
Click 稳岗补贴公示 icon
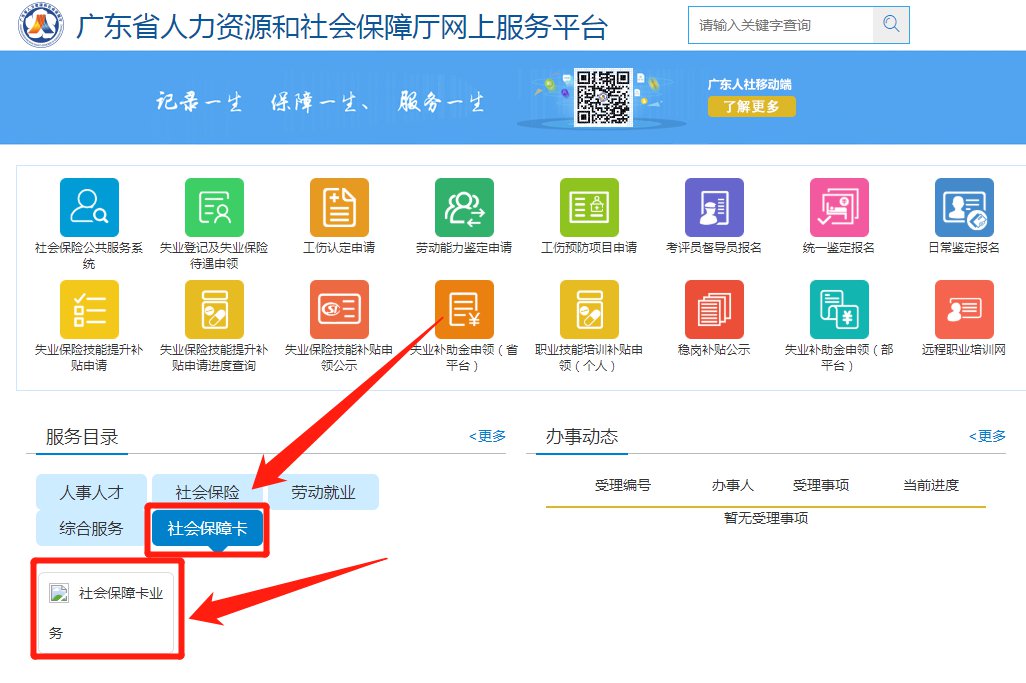[714, 310]
